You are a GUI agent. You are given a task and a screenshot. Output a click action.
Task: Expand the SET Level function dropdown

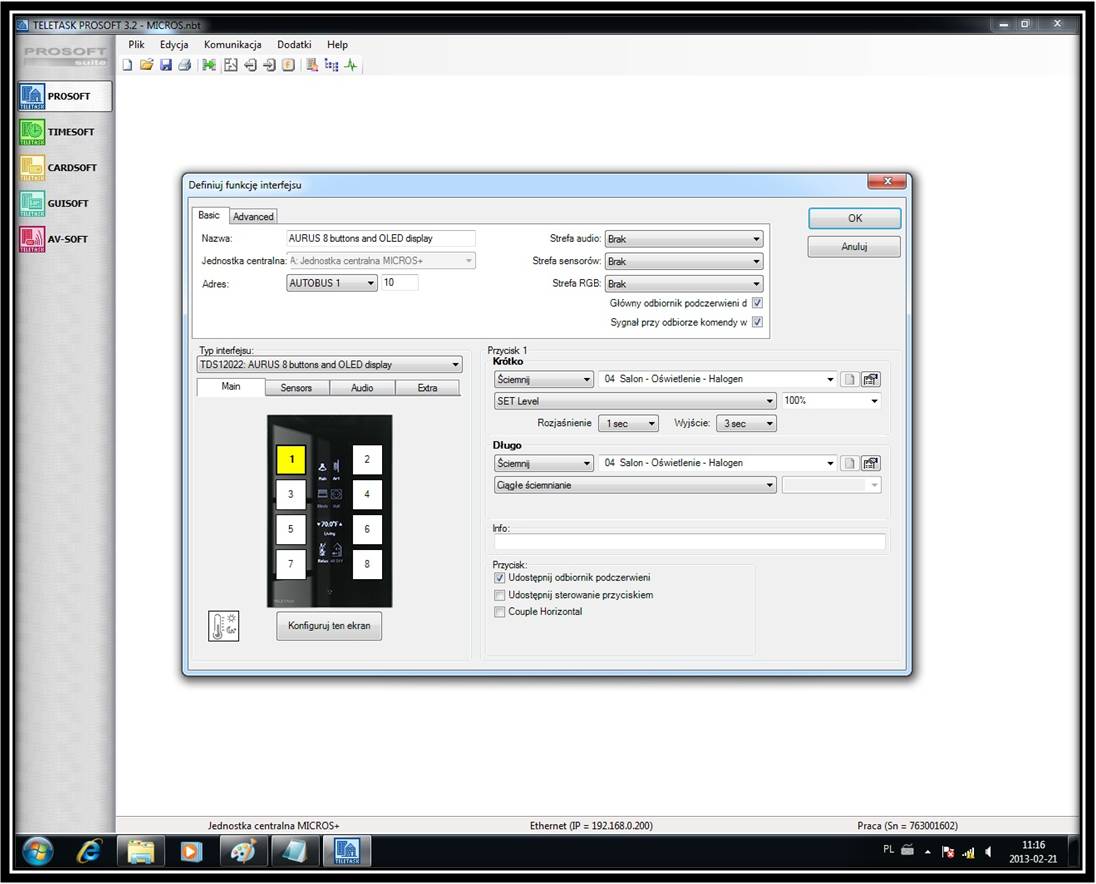(x=635, y=401)
